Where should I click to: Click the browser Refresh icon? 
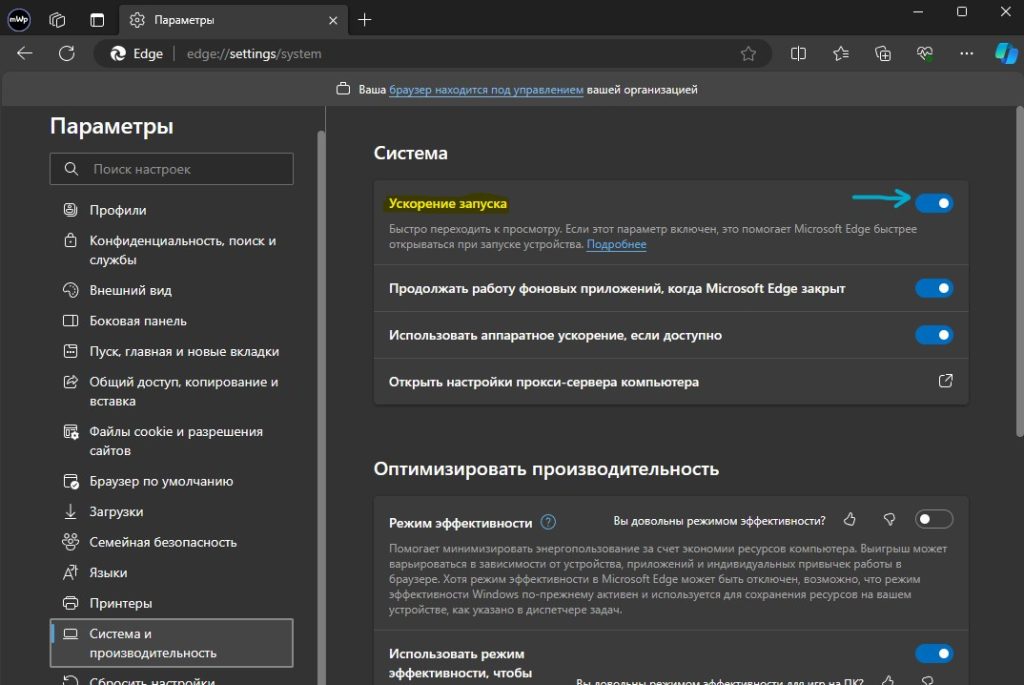coord(67,53)
